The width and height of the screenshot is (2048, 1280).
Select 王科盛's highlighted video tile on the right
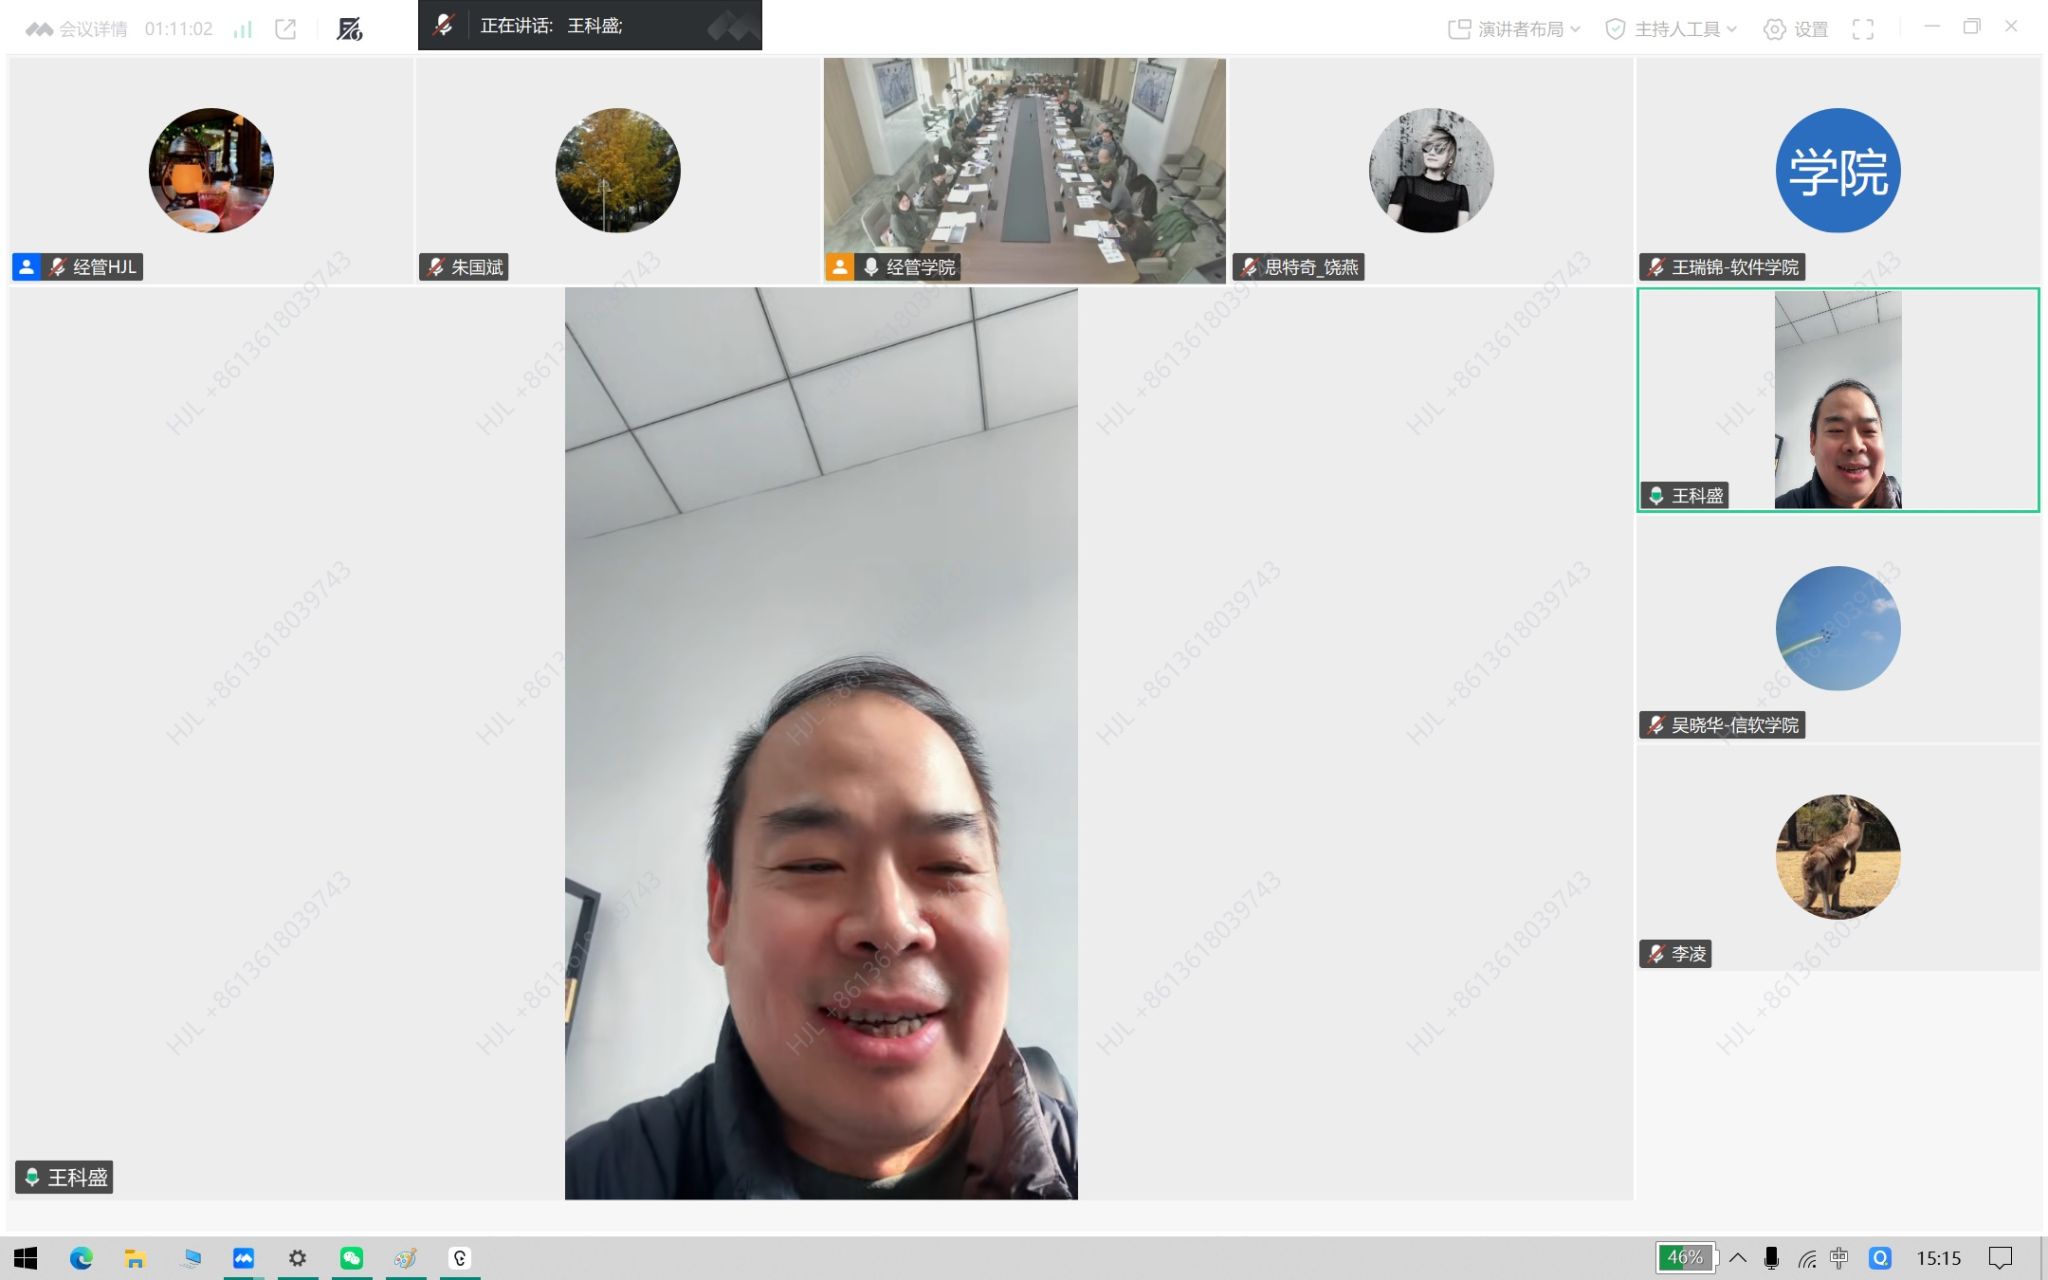pos(1837,400)
